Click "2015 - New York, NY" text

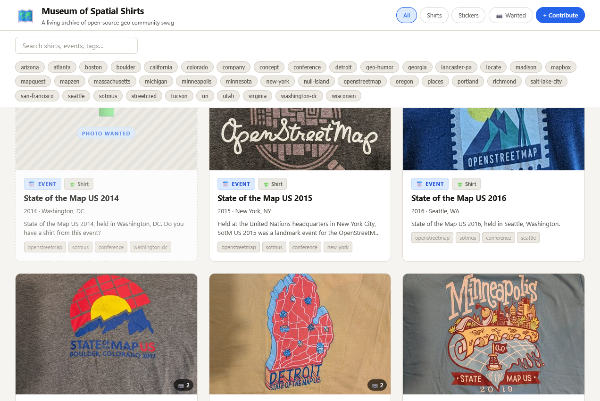(x=244, y=211)
